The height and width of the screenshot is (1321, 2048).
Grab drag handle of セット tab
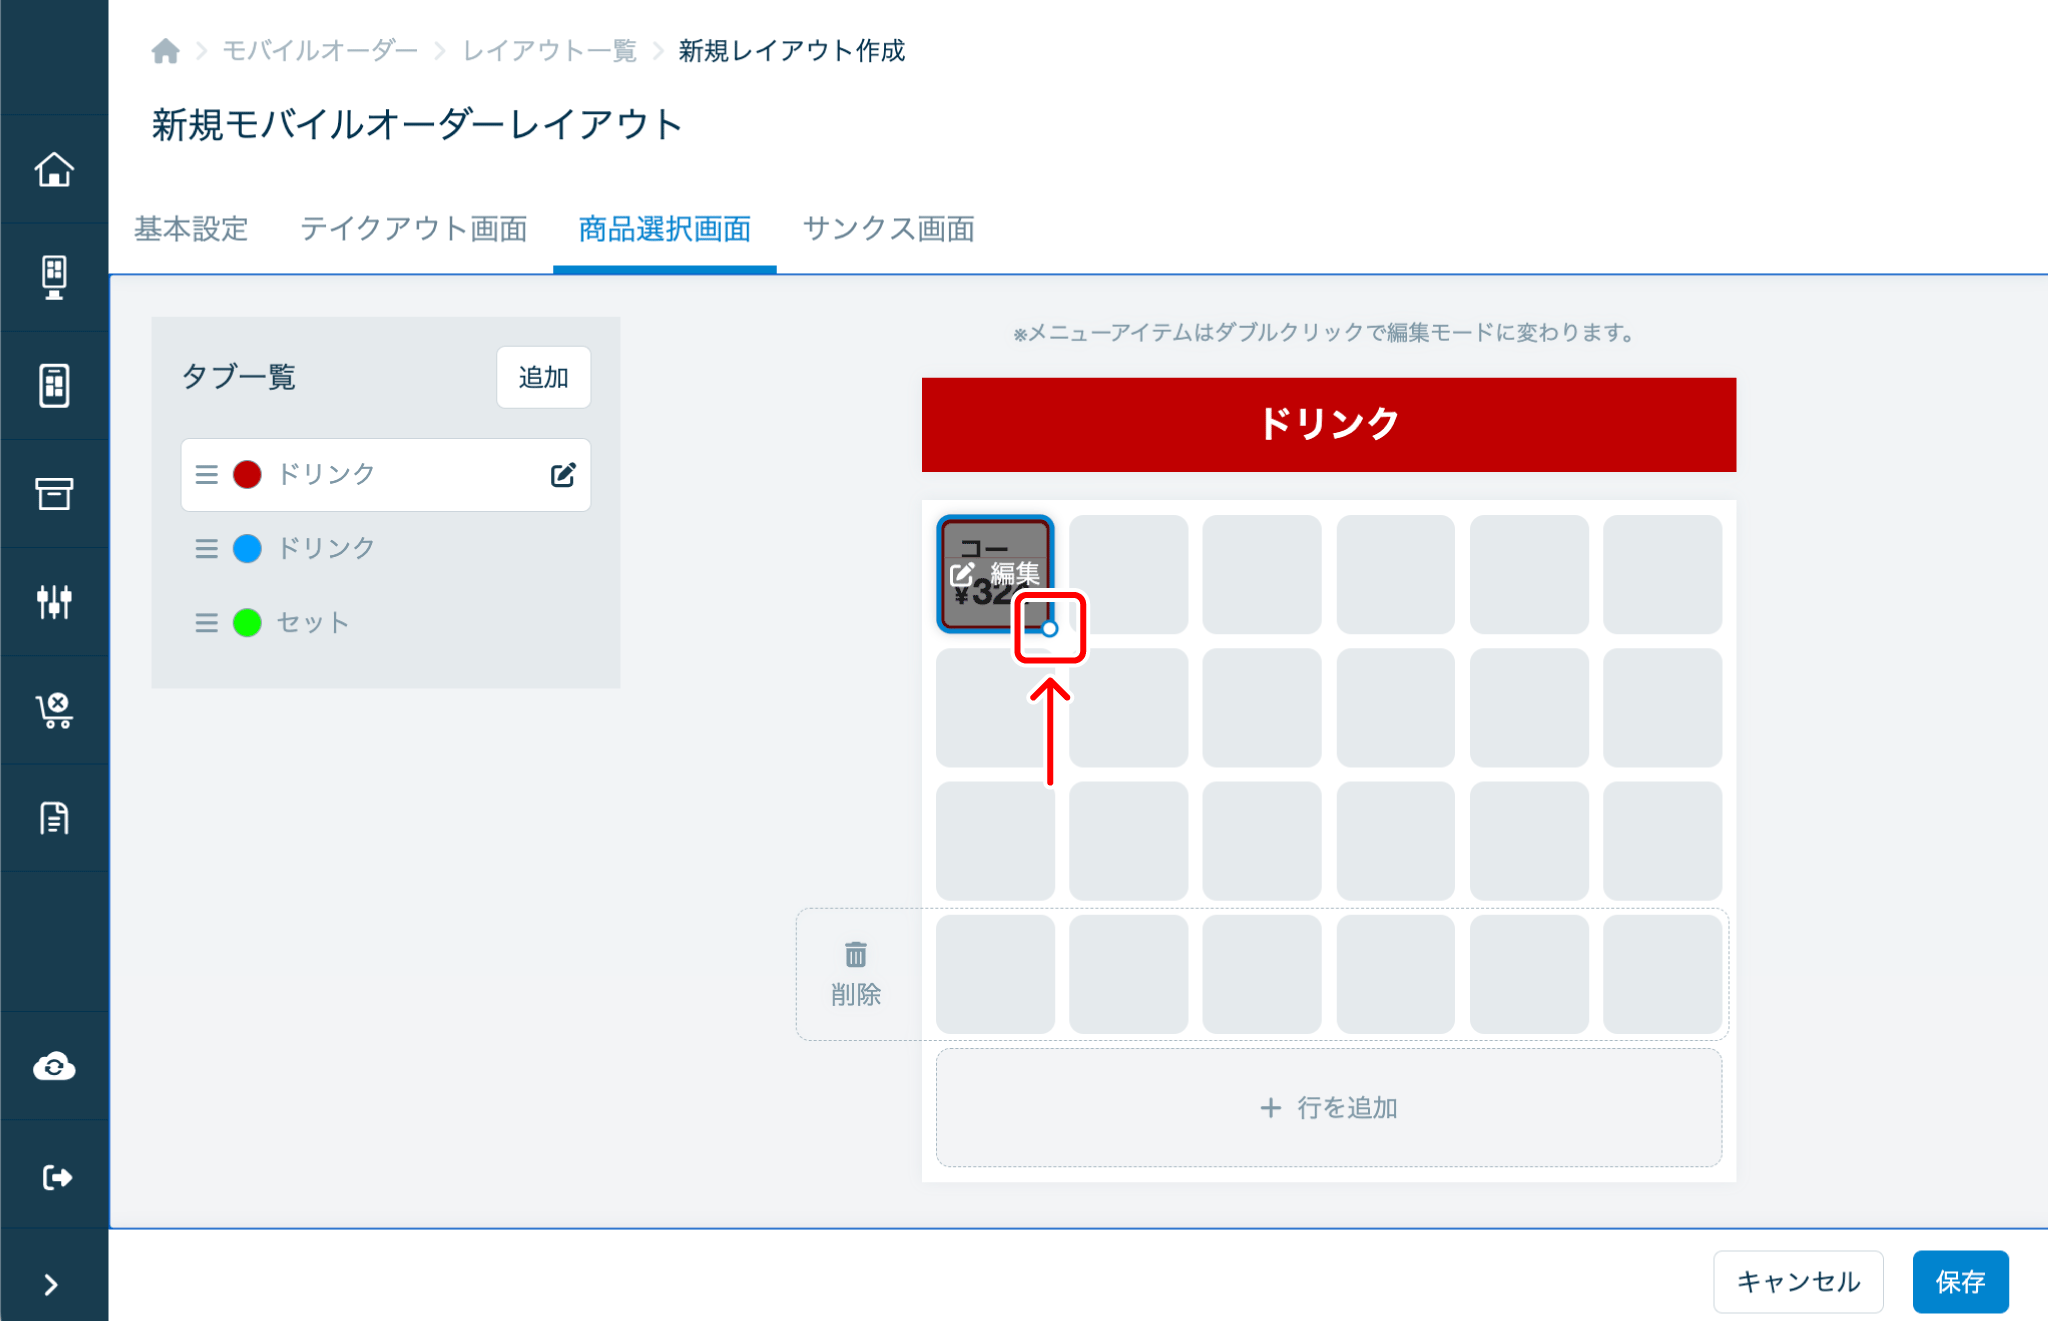point(206,623)
